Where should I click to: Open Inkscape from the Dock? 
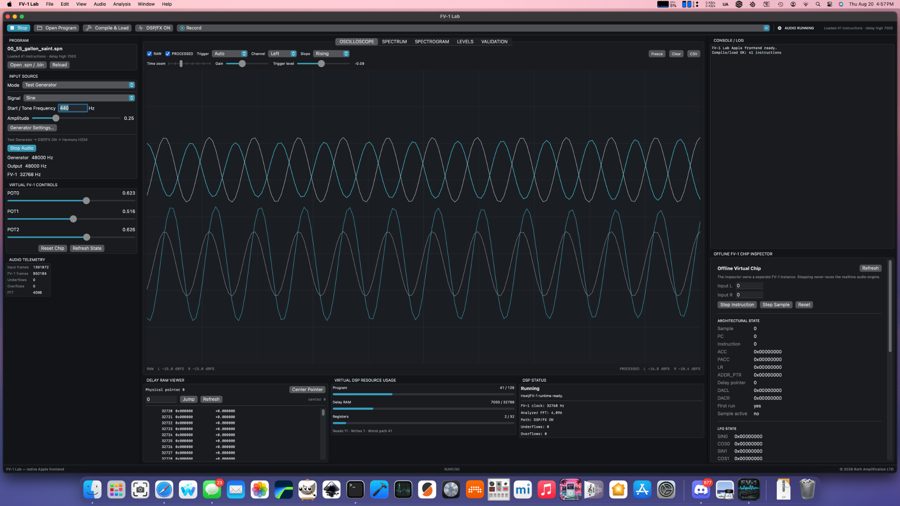pos(331,489)
